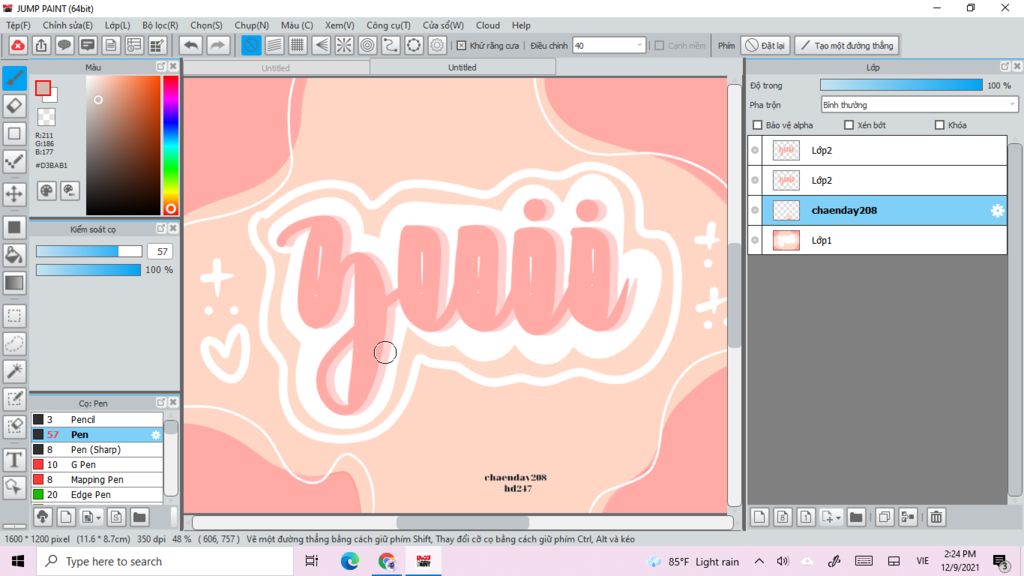Check the Khóa lock checkbox
1024x576 pixels.
(939, 125)
